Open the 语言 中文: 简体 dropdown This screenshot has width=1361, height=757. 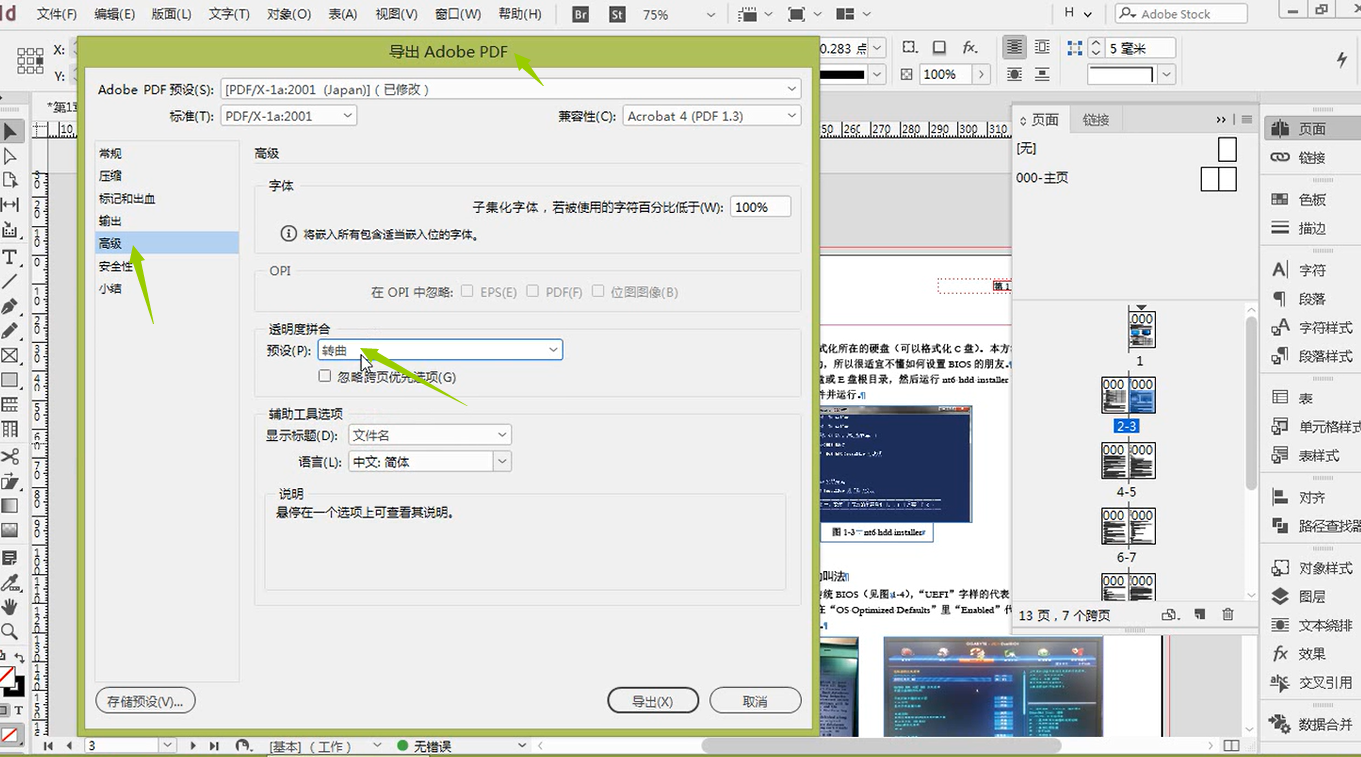tap(430, 462)
